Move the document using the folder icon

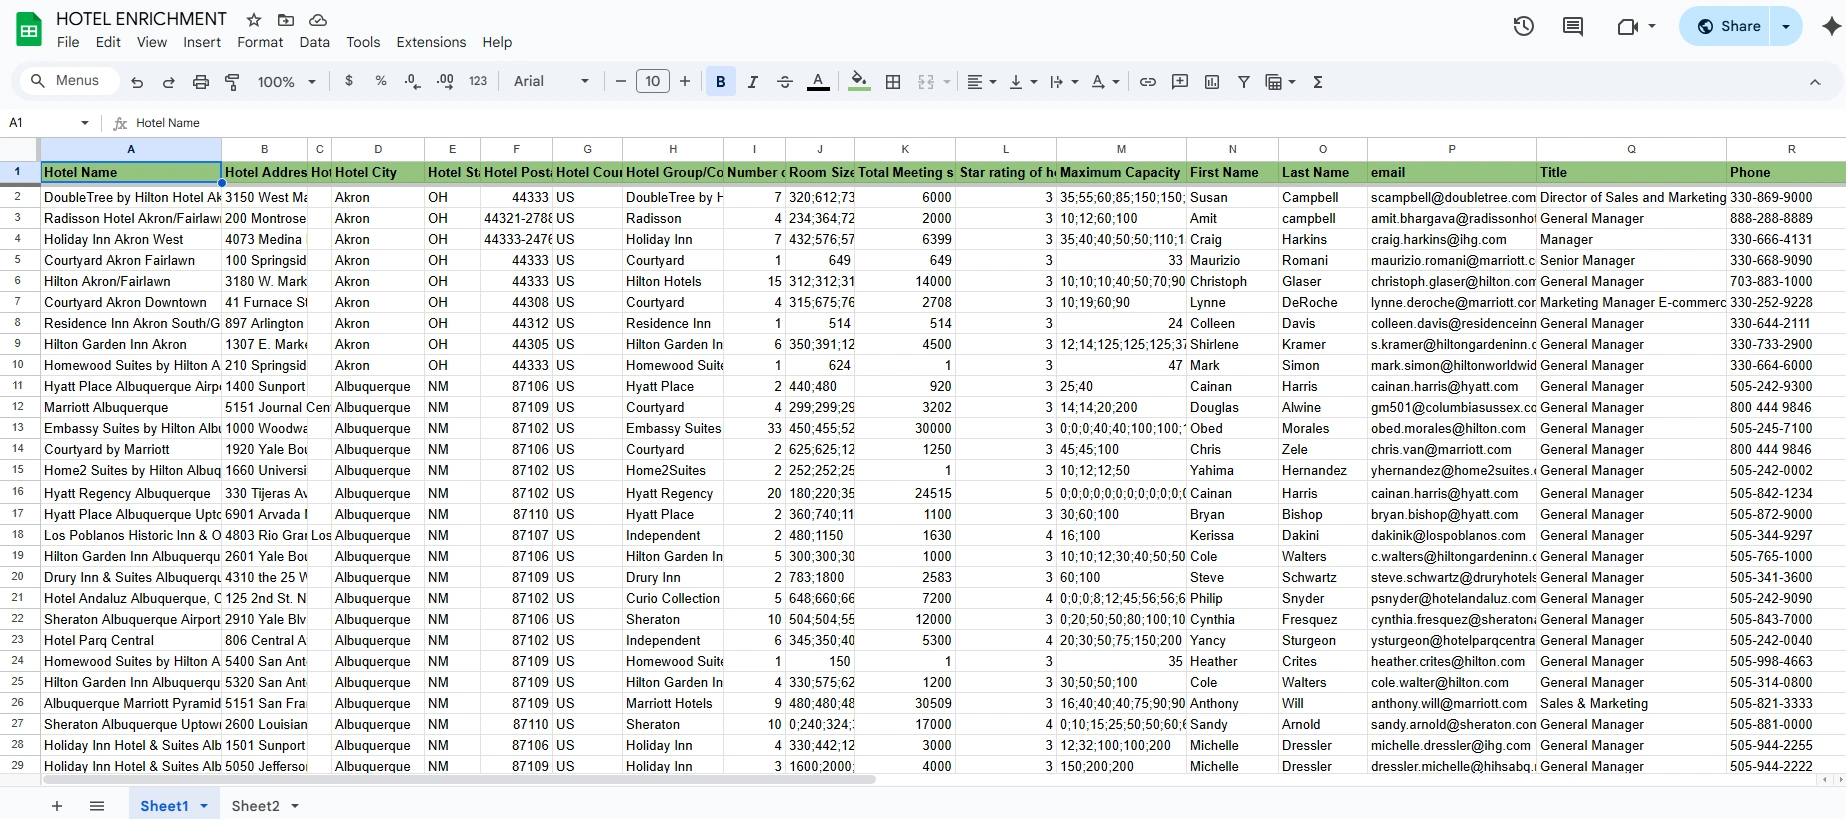coord(286,20)
